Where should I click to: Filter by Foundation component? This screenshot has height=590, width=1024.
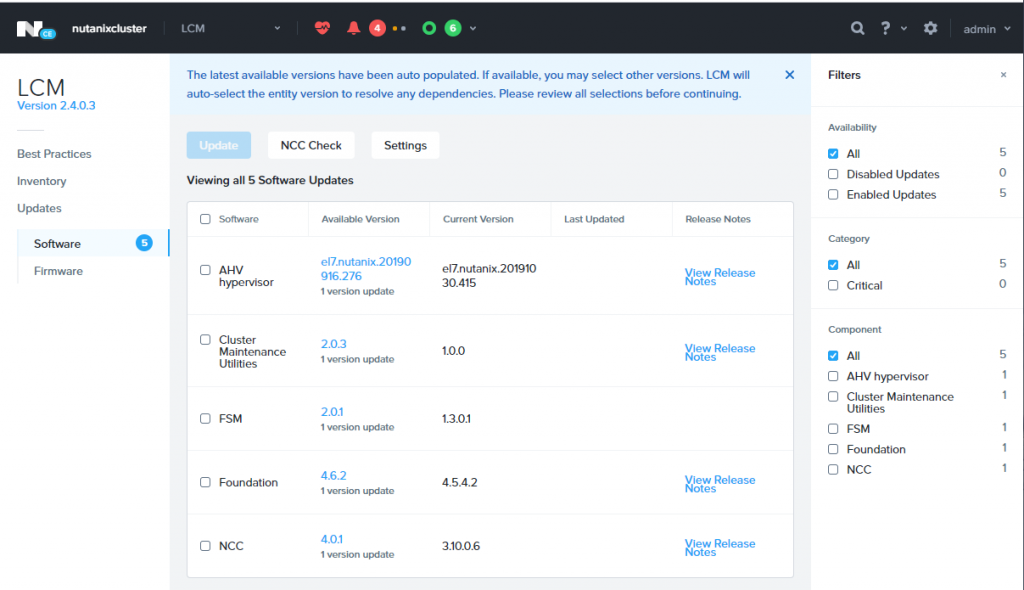click(833, 449)
